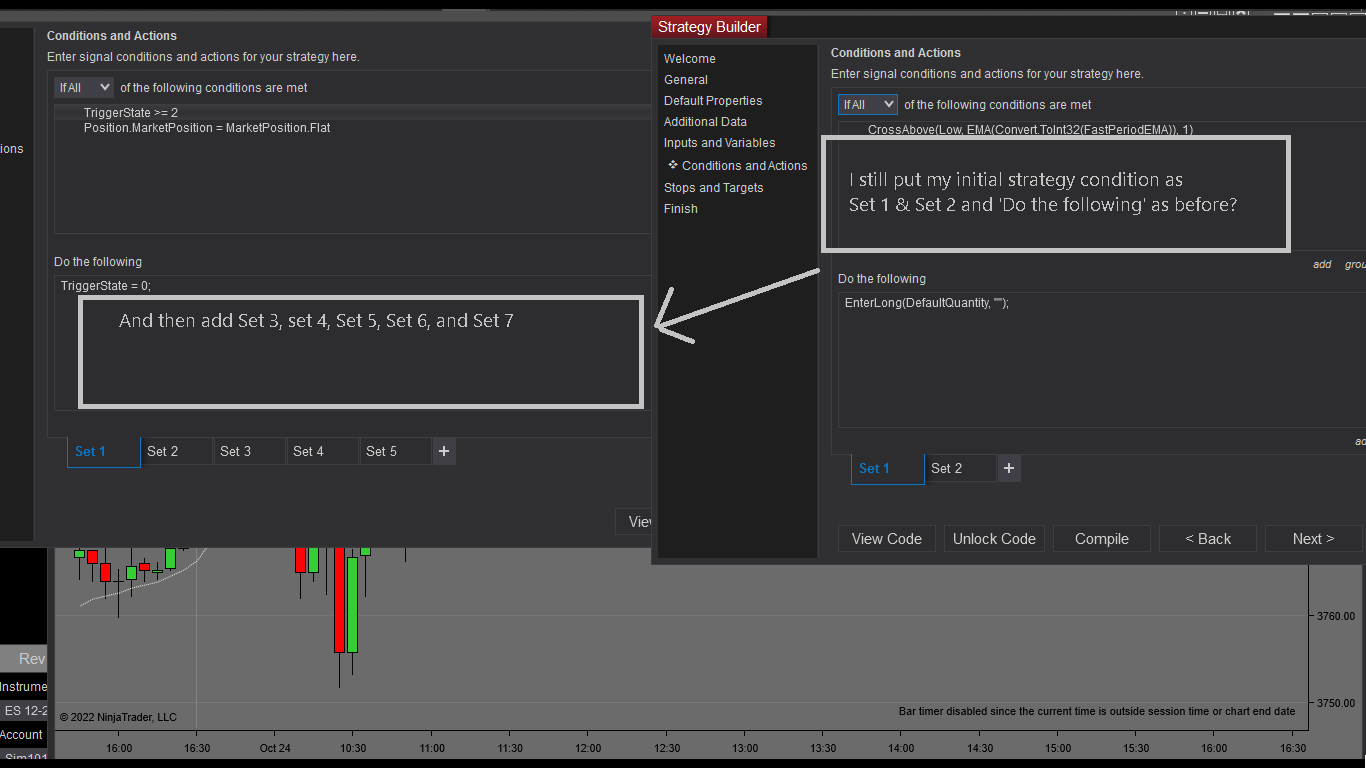This screenshot has width=1366, height=768.
Task: Click the Strategy Builder window title
Action: pos(710,27)
